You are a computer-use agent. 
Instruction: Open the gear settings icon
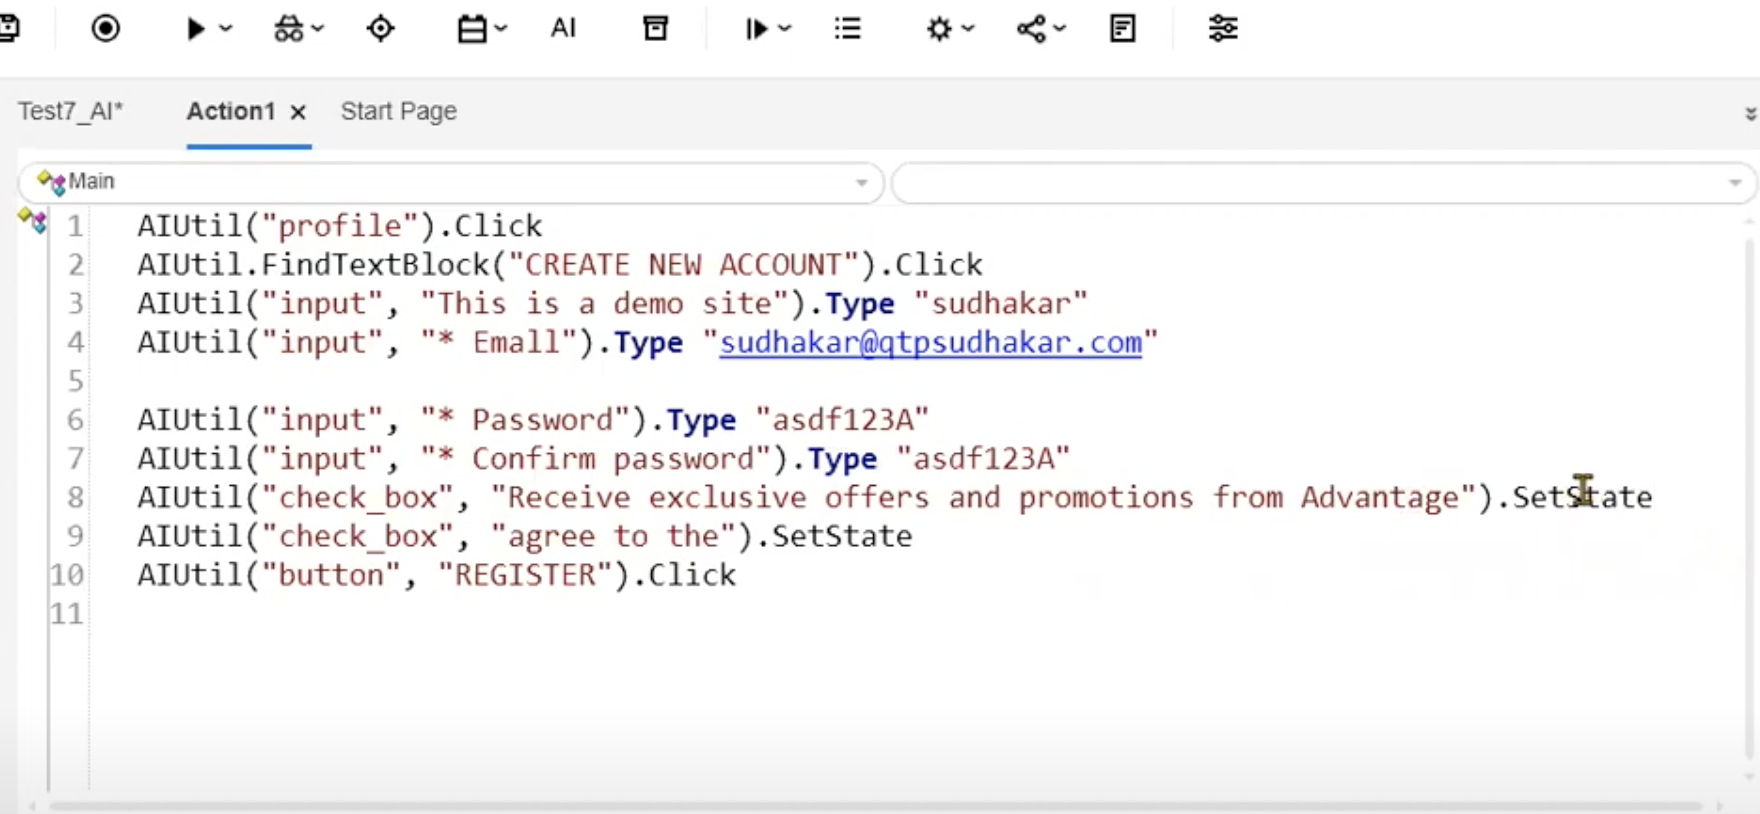(x=939, y=29)
